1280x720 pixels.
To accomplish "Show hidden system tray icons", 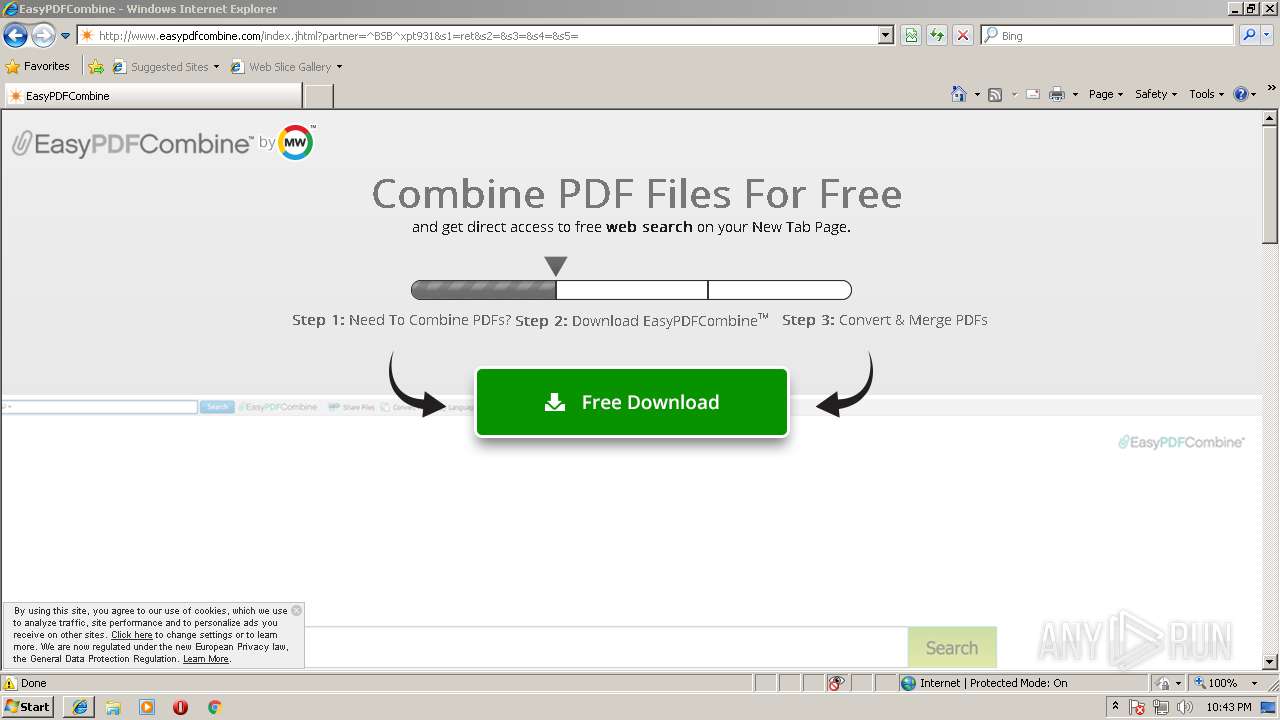I will coord(1116,707).
